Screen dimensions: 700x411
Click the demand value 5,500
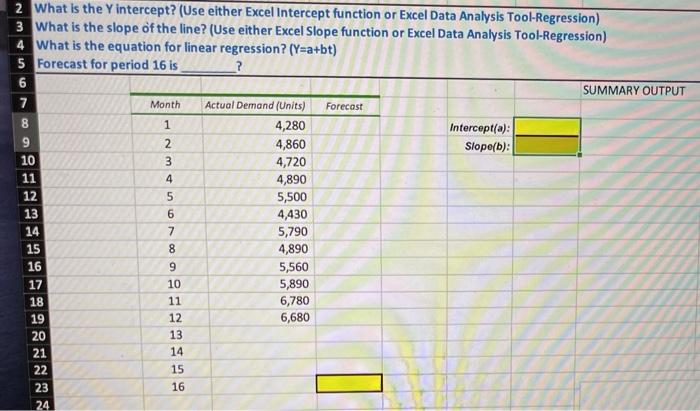[x=292, y=197]
